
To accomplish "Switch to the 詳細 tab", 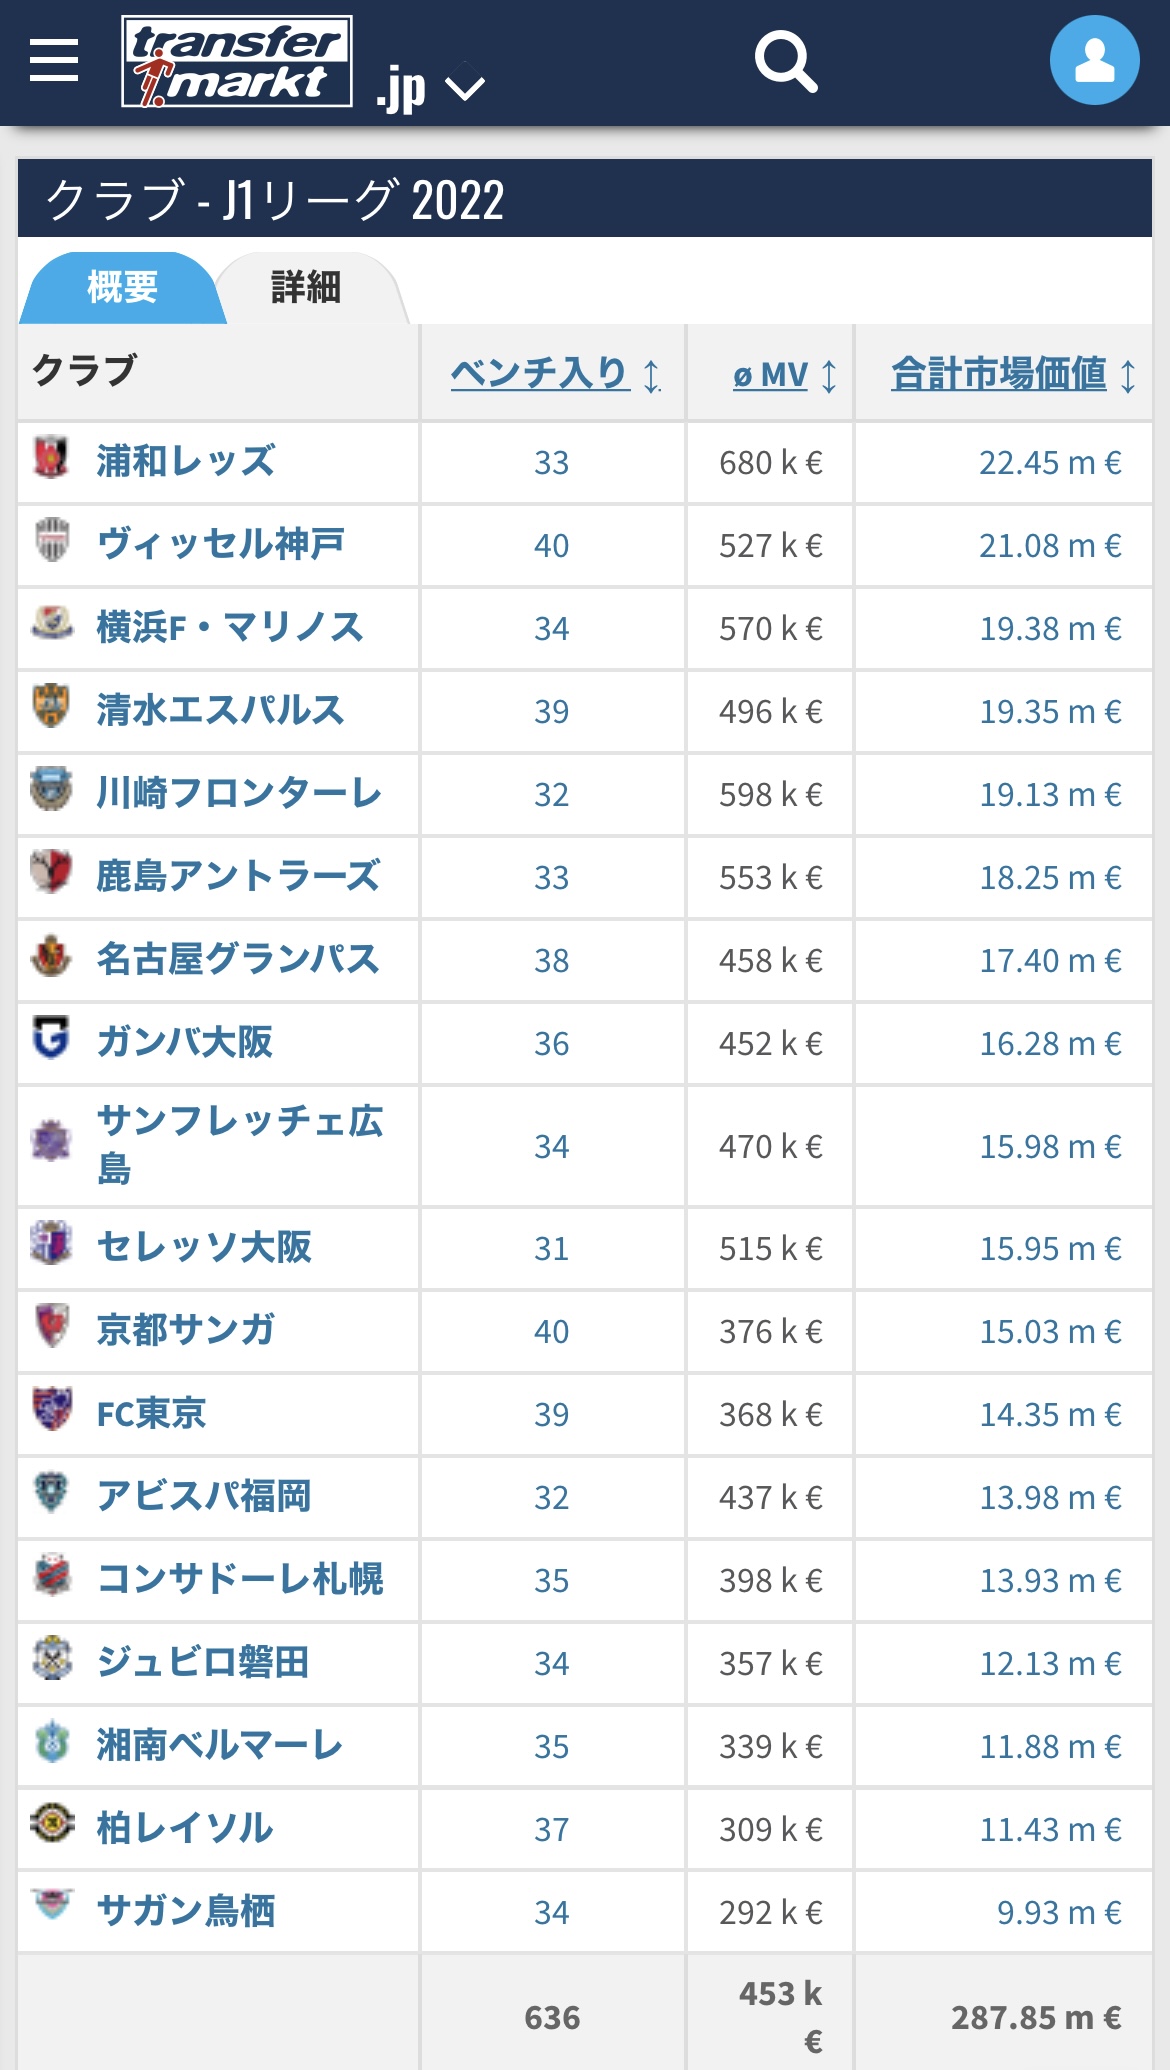I will (306, 288).
